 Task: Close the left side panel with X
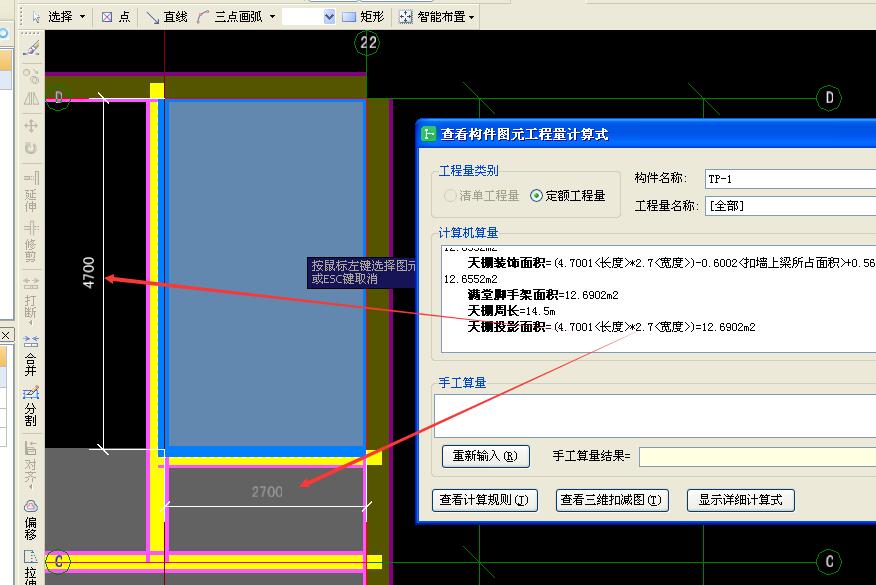tap(6, 335)
